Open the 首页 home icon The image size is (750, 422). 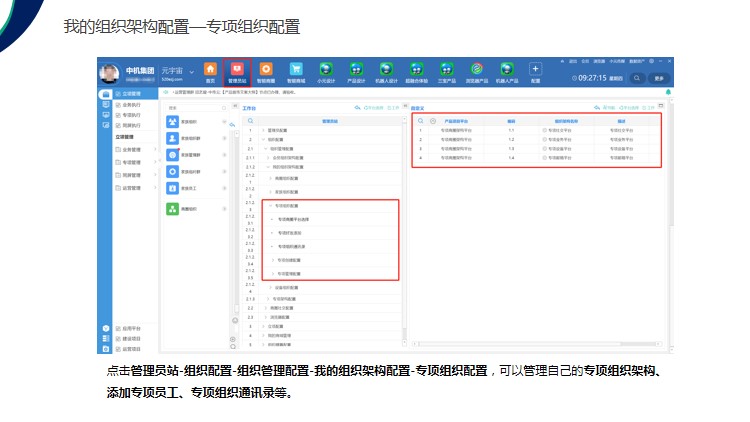click(x=210, y=71)
